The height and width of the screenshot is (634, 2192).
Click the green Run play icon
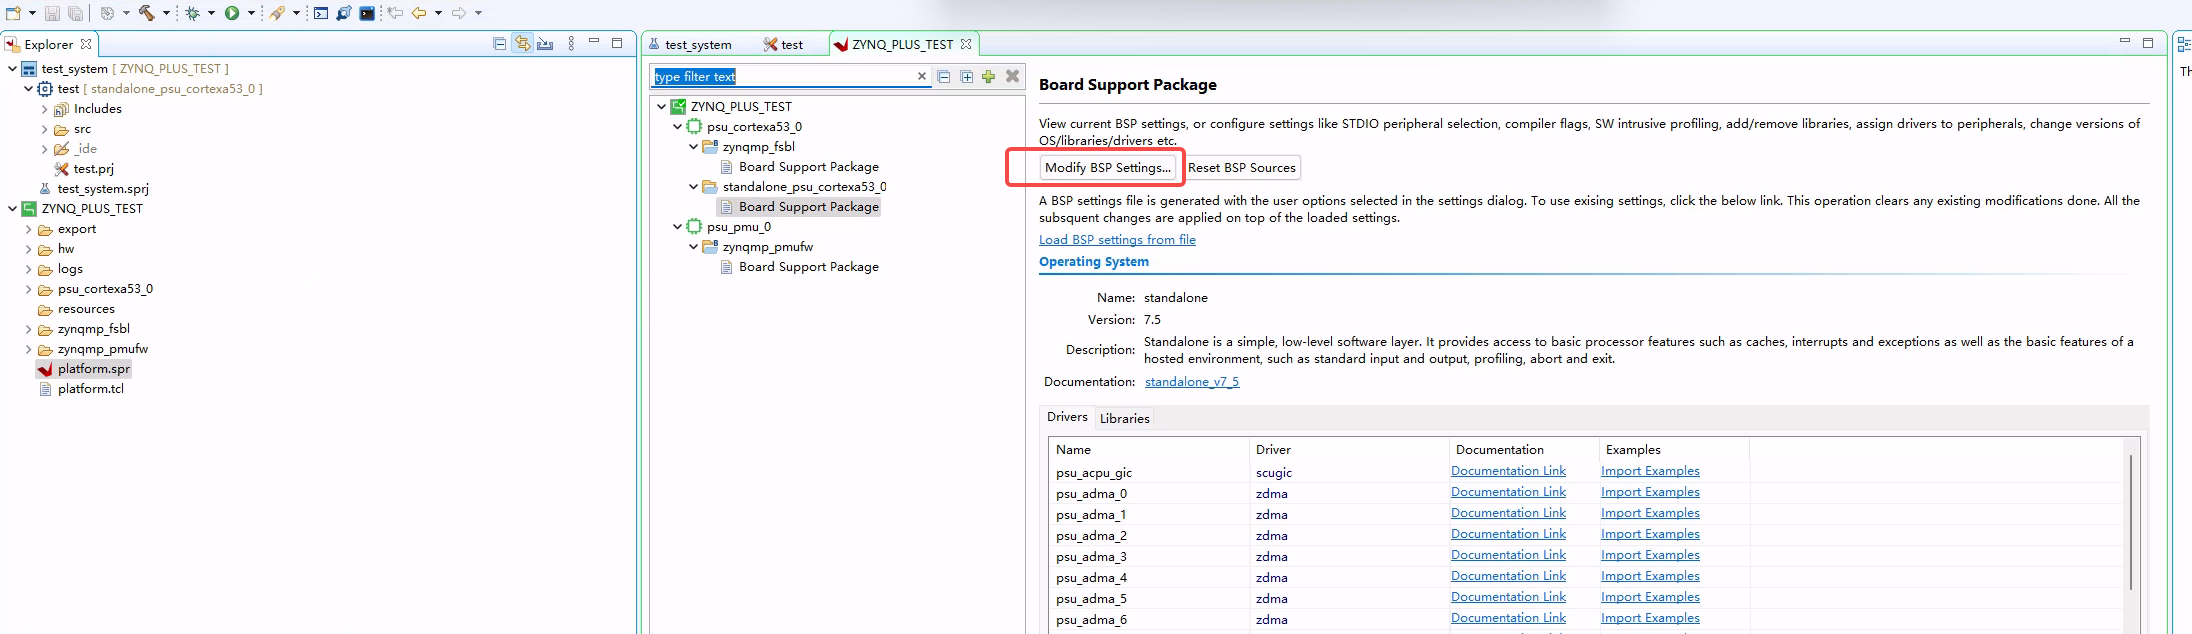tap(232, 13)
